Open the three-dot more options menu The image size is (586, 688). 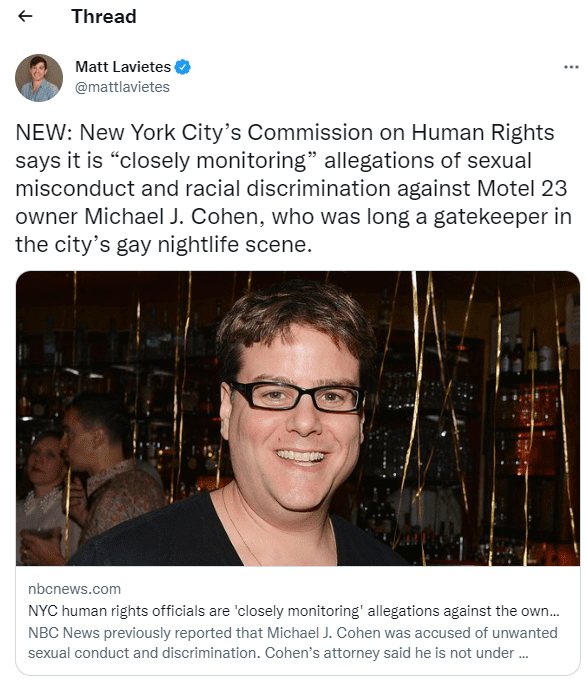[x=571, y=67]
